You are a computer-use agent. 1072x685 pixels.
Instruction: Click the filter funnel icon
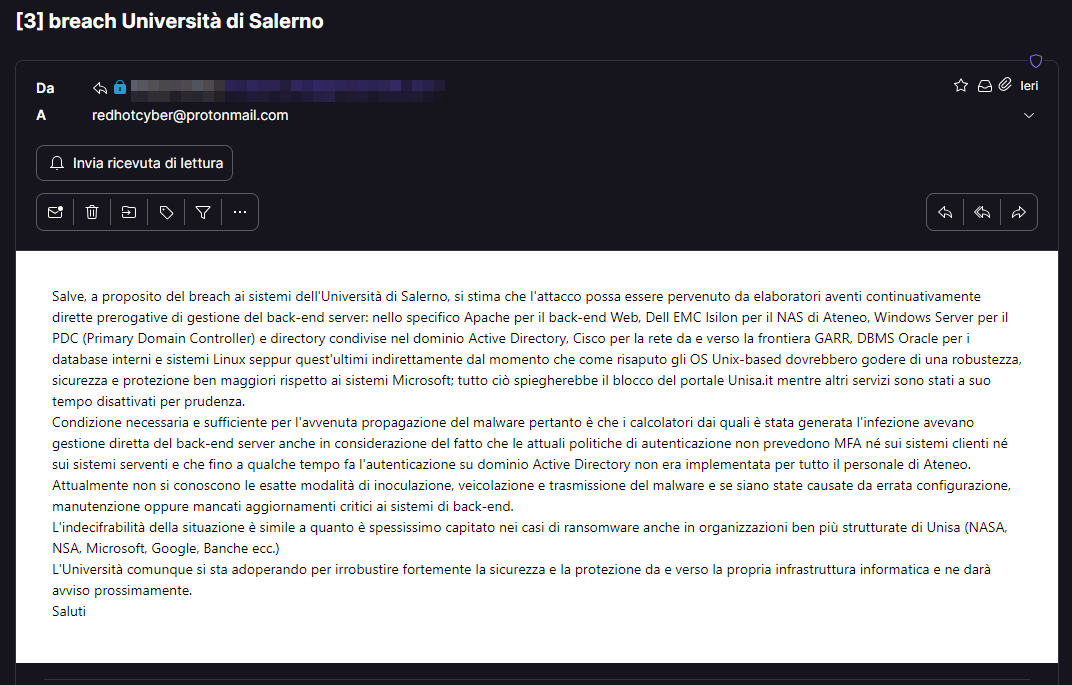(x=203, y=212)
